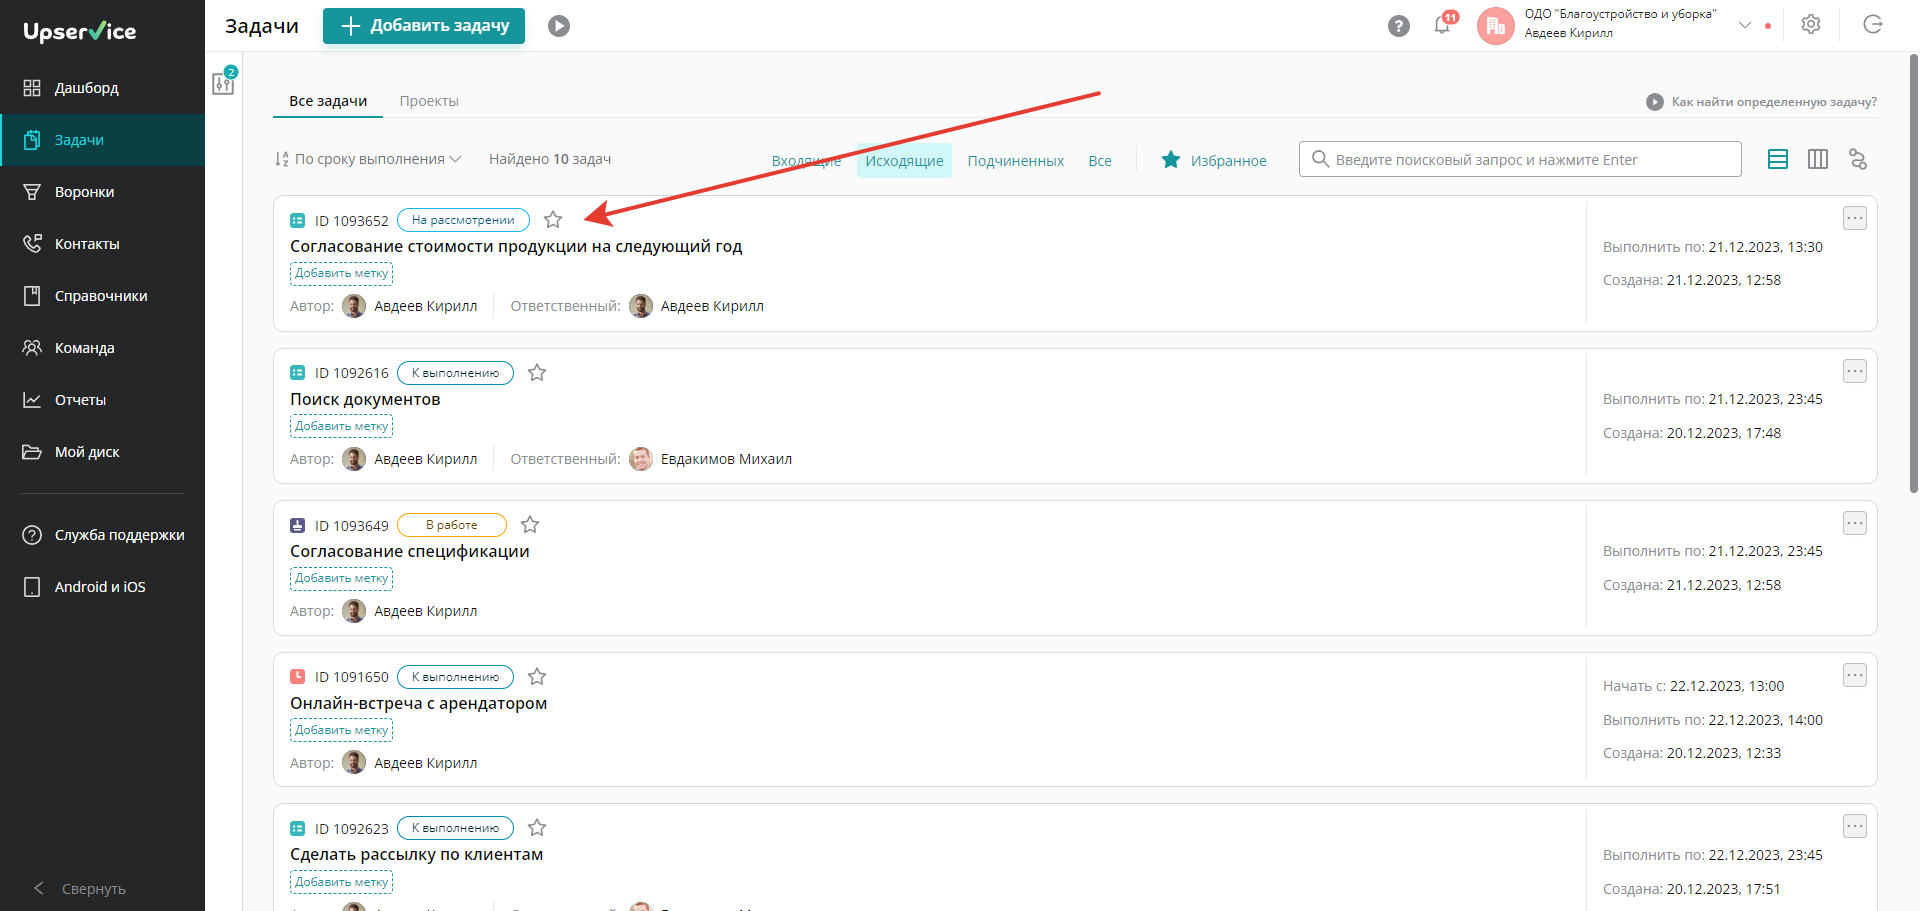The width and height of the screenshot is (1920, 911).
Task: Click the Служба поддержки help icon
Action: [32, 535]
